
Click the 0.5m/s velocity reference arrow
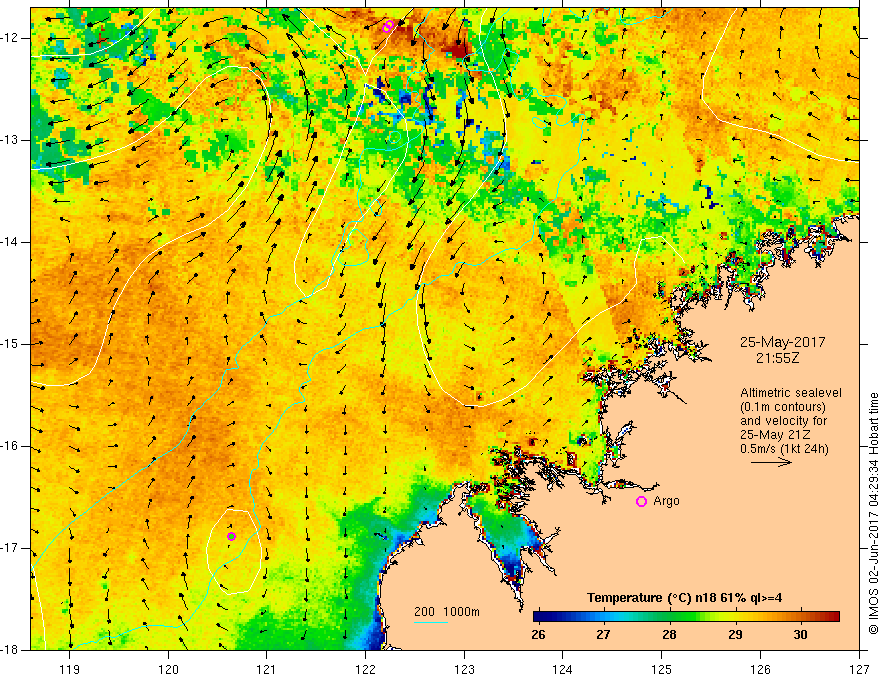coord(771,462)
